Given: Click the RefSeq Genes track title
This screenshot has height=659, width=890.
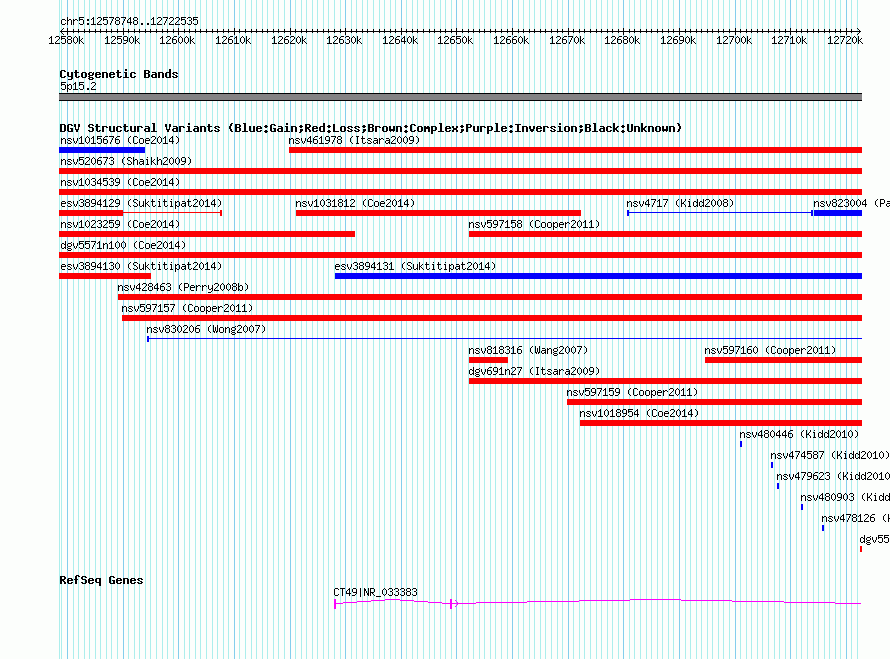Looking at the screenshot, I should click(x=101, y=580).
